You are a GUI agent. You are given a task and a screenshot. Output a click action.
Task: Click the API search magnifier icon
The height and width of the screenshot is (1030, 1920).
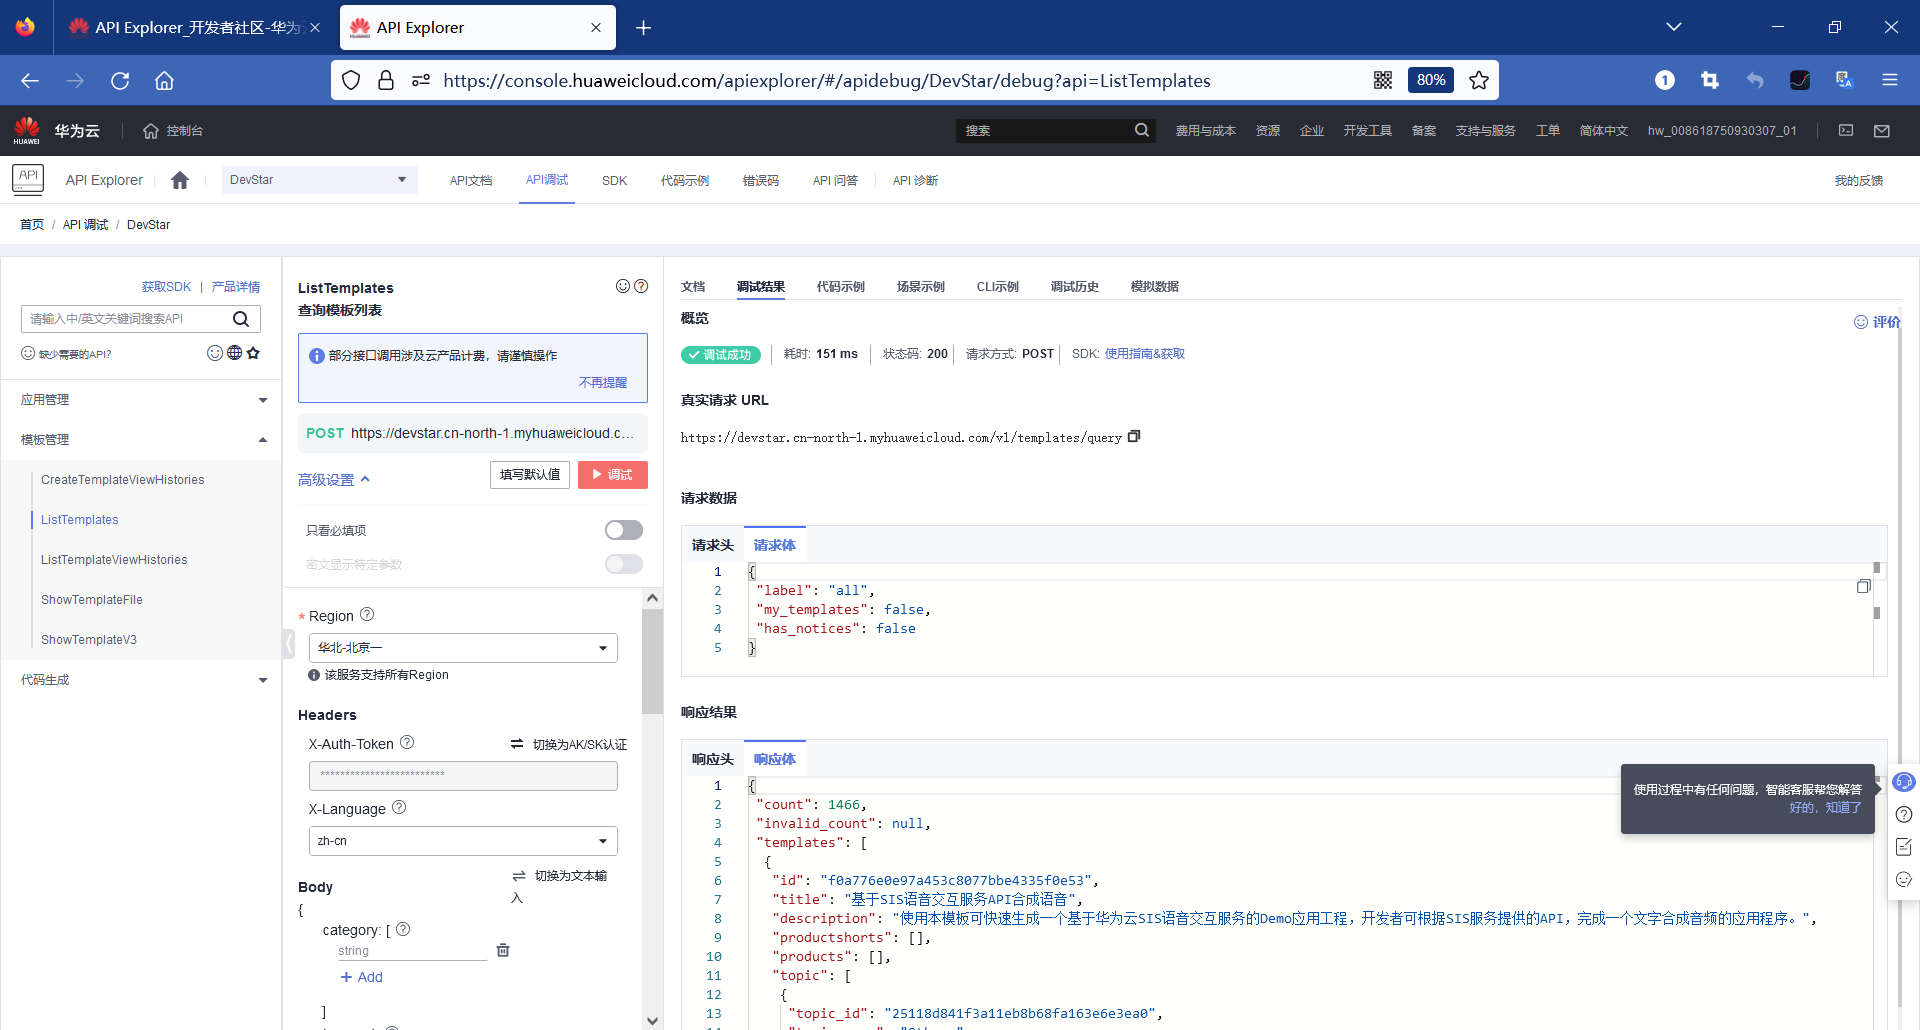point(241,319)
